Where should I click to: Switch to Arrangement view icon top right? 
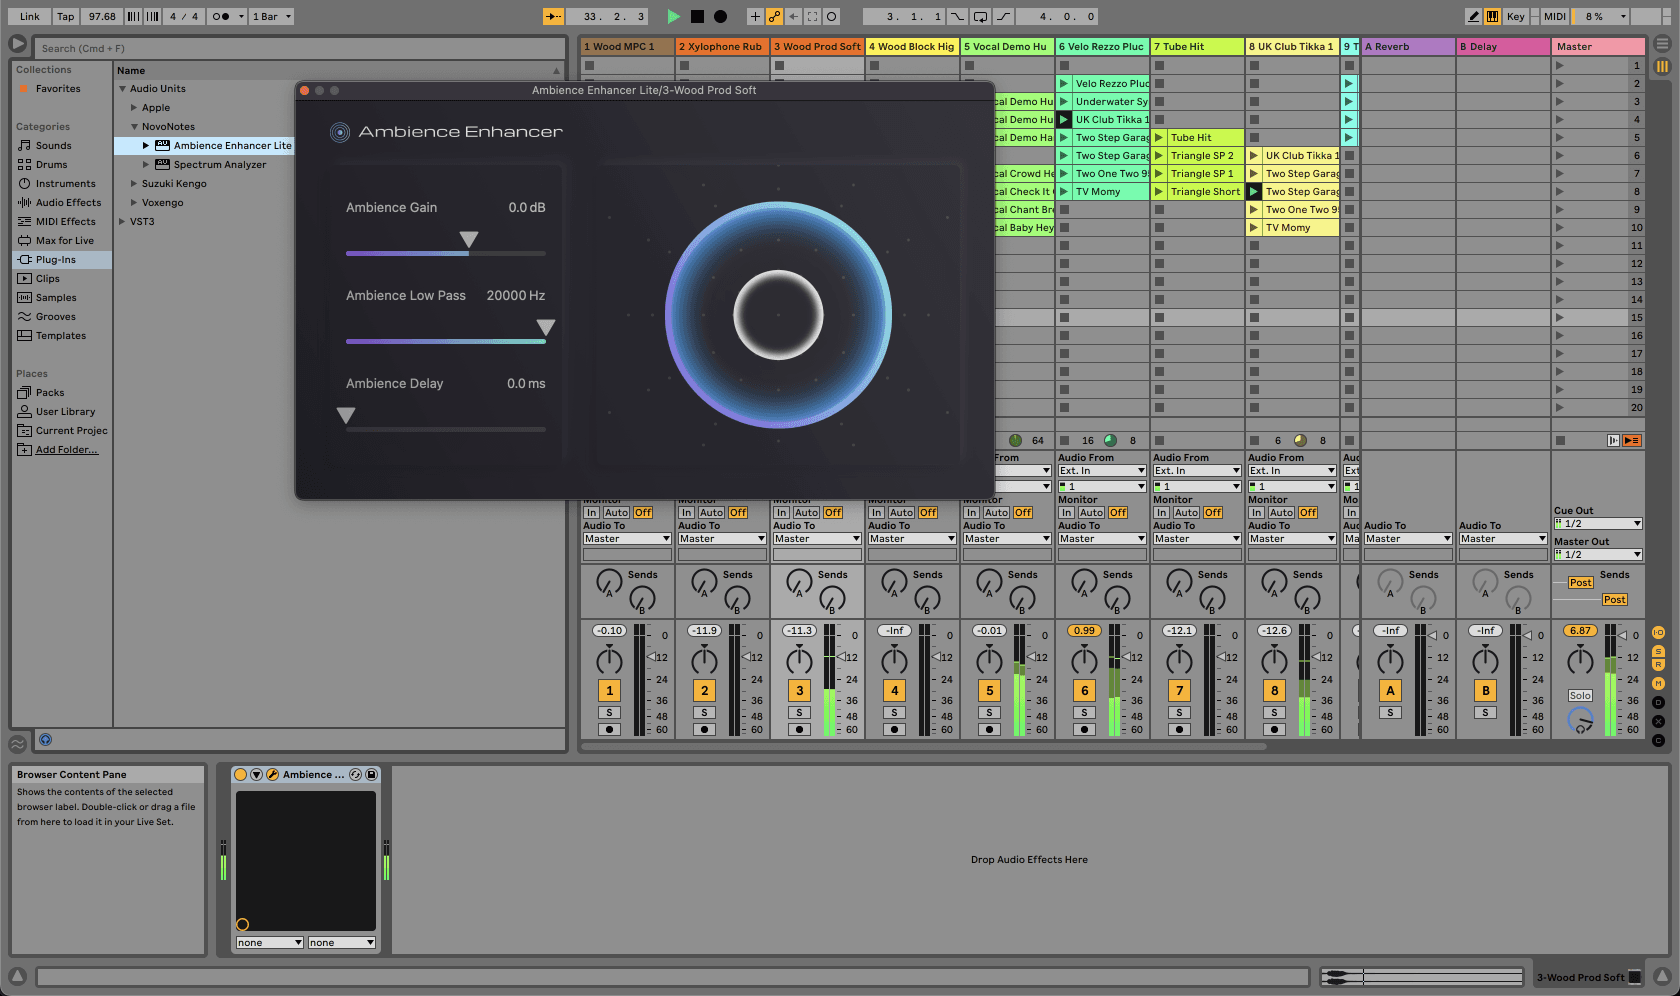pos(1662,44)
